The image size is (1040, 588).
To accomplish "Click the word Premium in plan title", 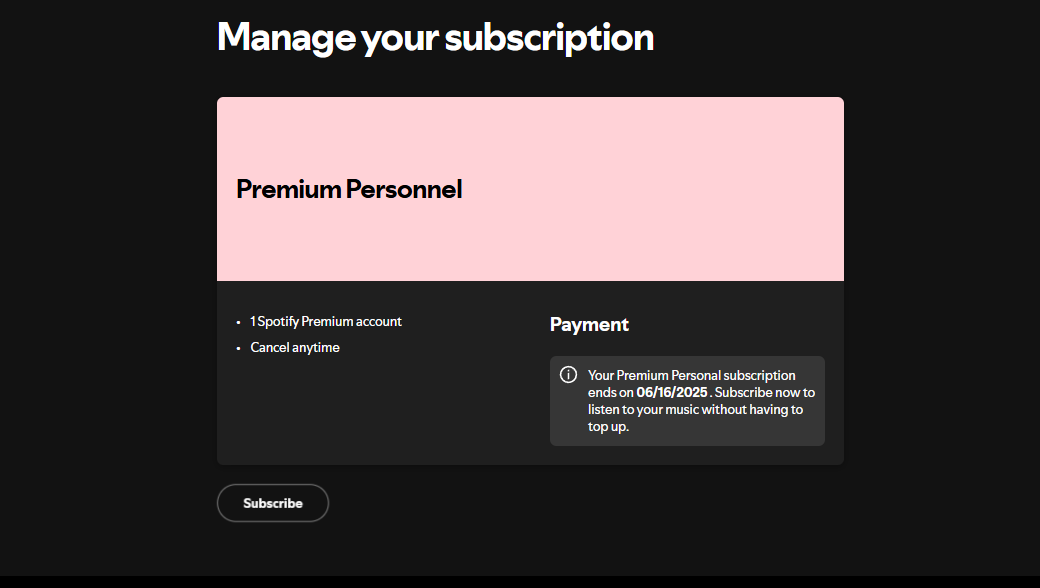I will click(289, 189).
